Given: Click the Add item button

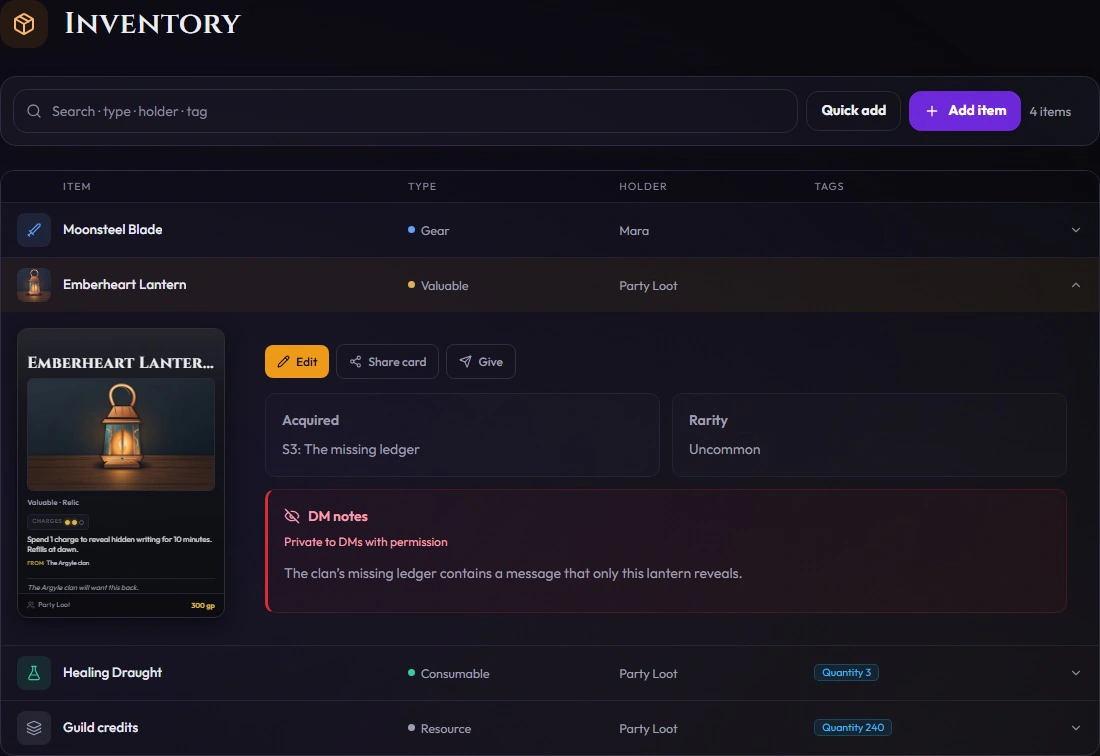Looking at the screenshot, I should (965, 111).
